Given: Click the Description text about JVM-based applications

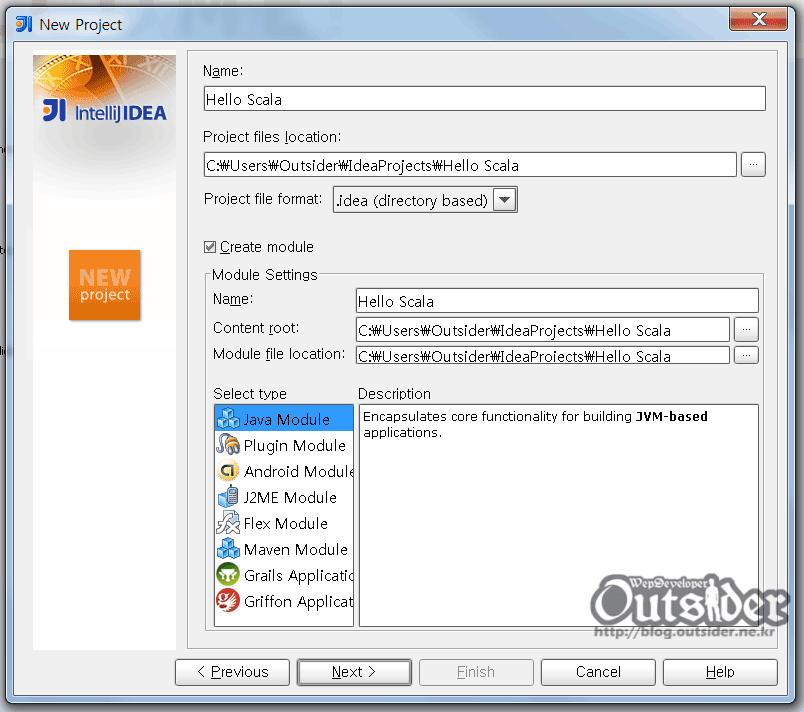Looking at the screenshot, I should pos(535,424).
